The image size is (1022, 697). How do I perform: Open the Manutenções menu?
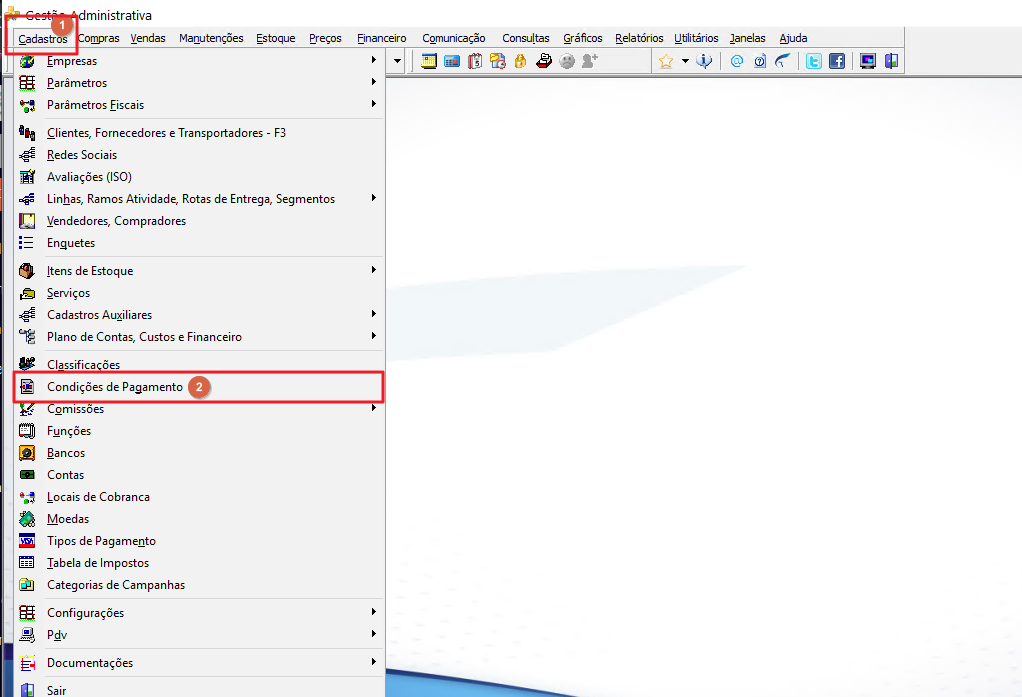[211, 38]
